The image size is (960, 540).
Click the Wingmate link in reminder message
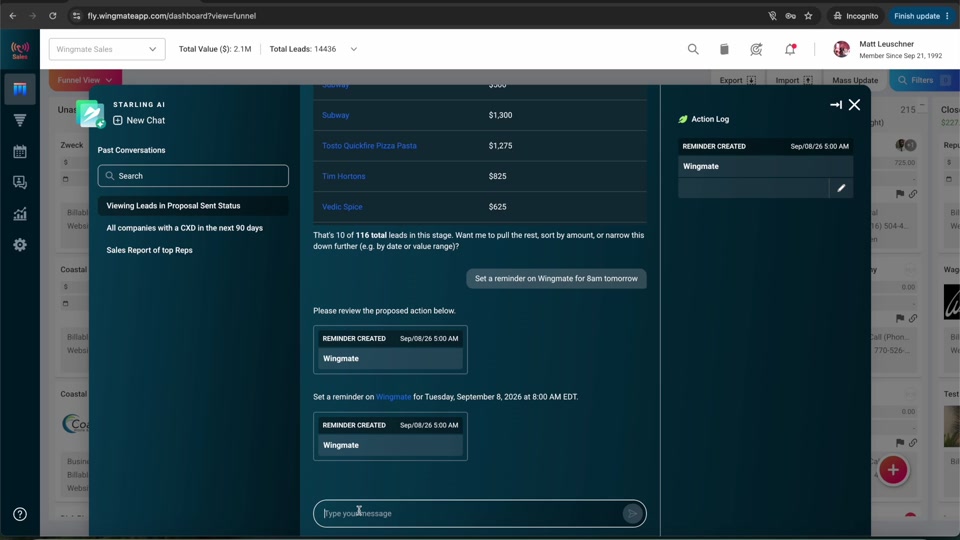click(x=393, y=397)
